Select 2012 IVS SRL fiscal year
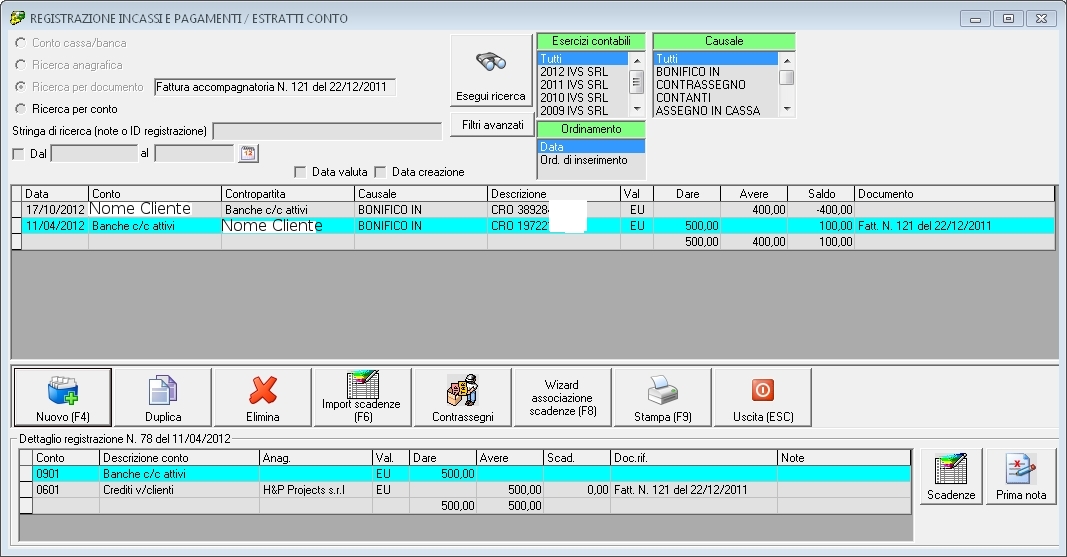The height and width of the screenshot is (557, 1067). click(582, 72)
